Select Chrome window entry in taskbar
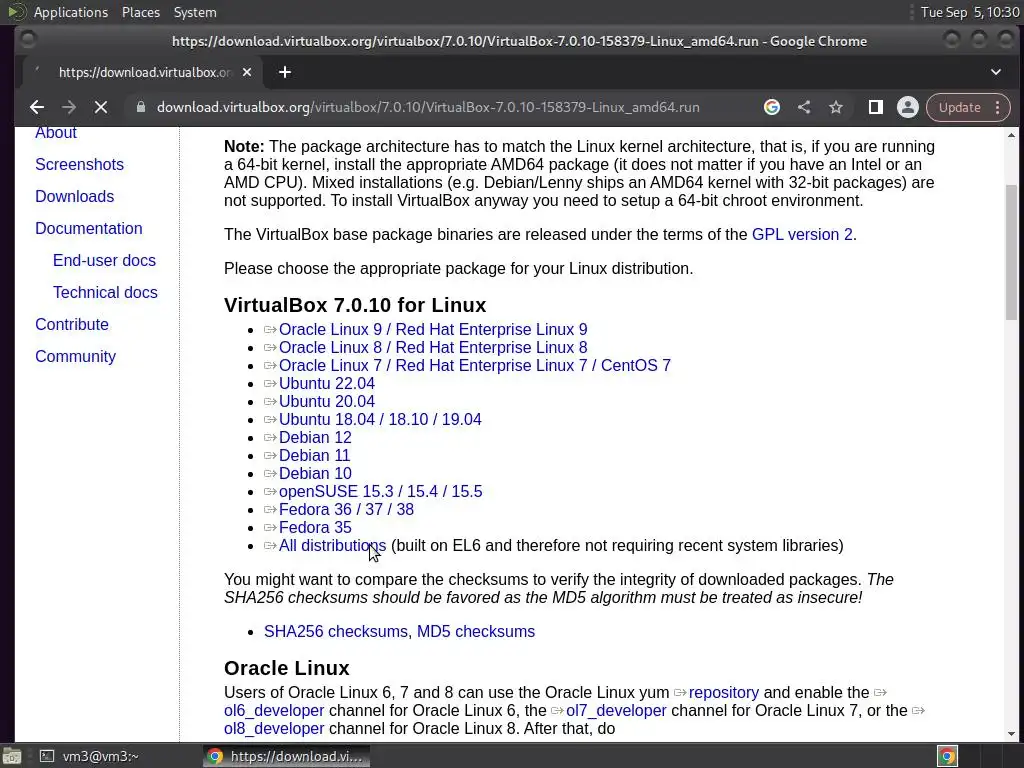1024x768 pixels. click(286, 756)
